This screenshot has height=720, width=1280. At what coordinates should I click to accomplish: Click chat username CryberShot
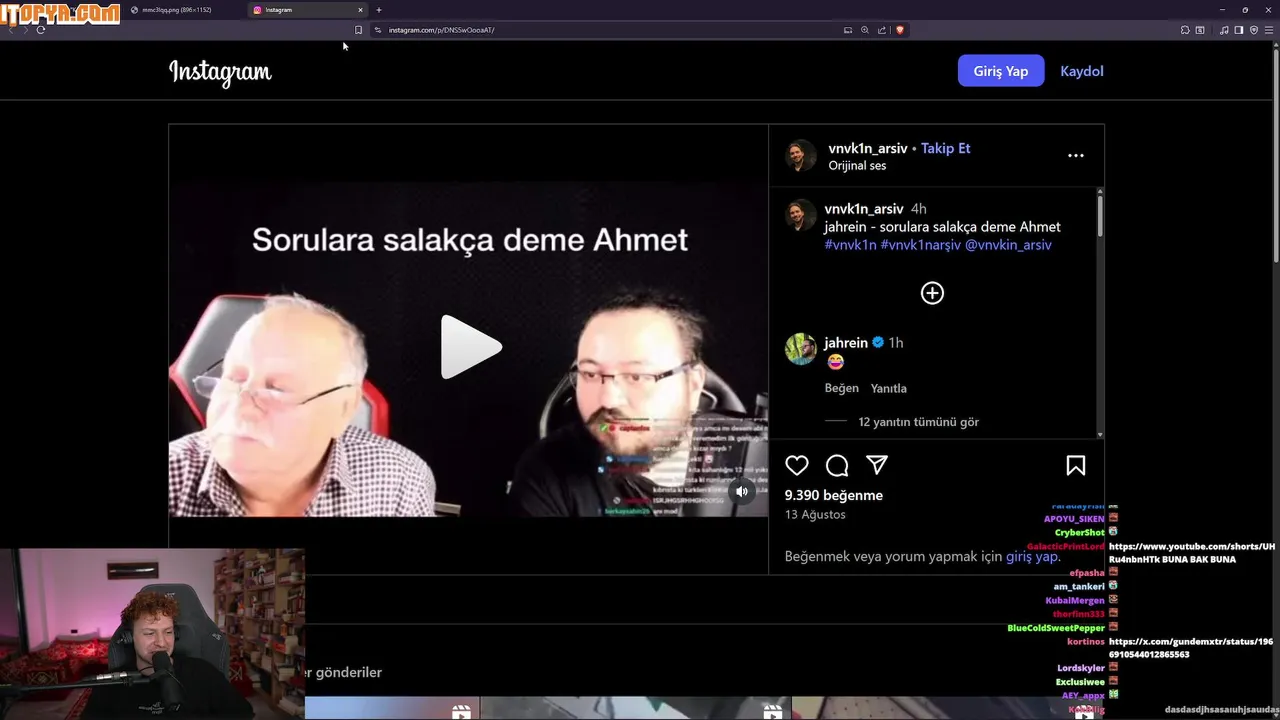coord(1080,532)
